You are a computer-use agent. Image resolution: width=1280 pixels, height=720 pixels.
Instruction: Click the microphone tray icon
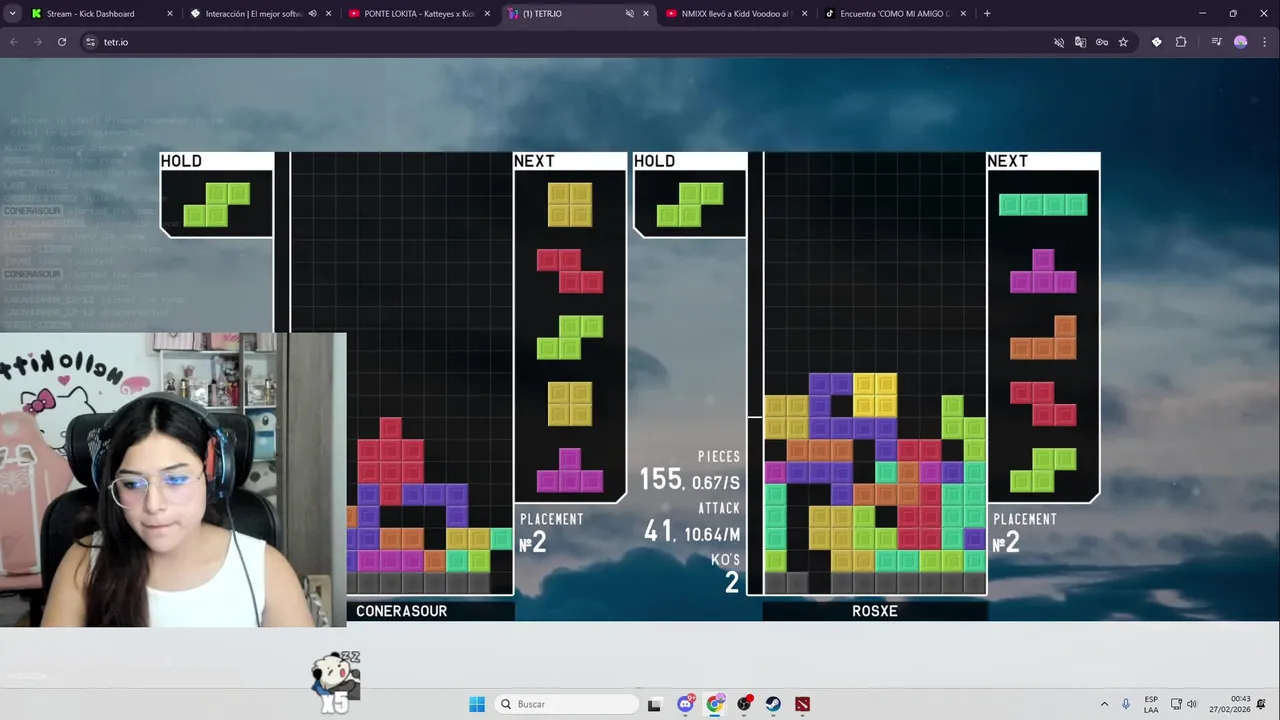point(1126,704)
